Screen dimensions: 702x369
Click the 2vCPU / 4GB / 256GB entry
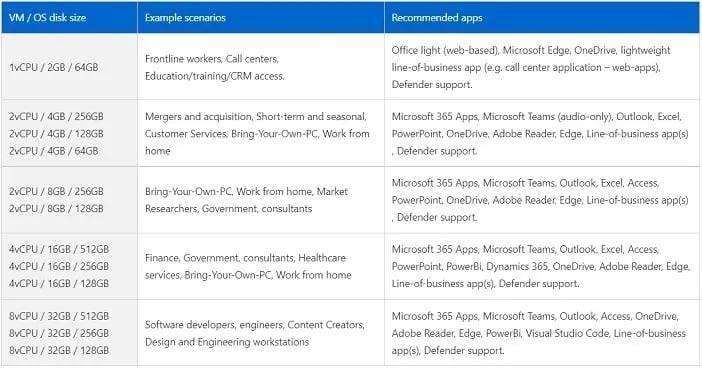(56, 116)
